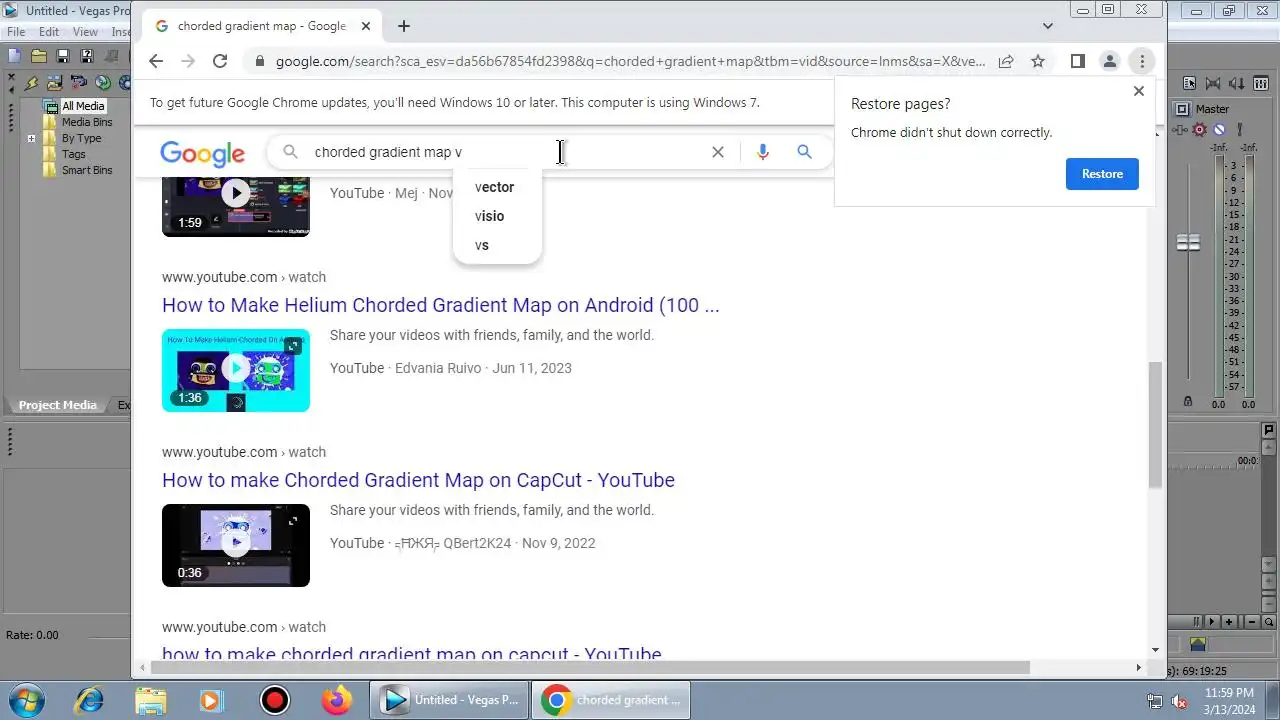Viewport: 1280px width, 720px height.
Task: Launch Internet Explorer from taskbar
Action: (x=89, y=700)
